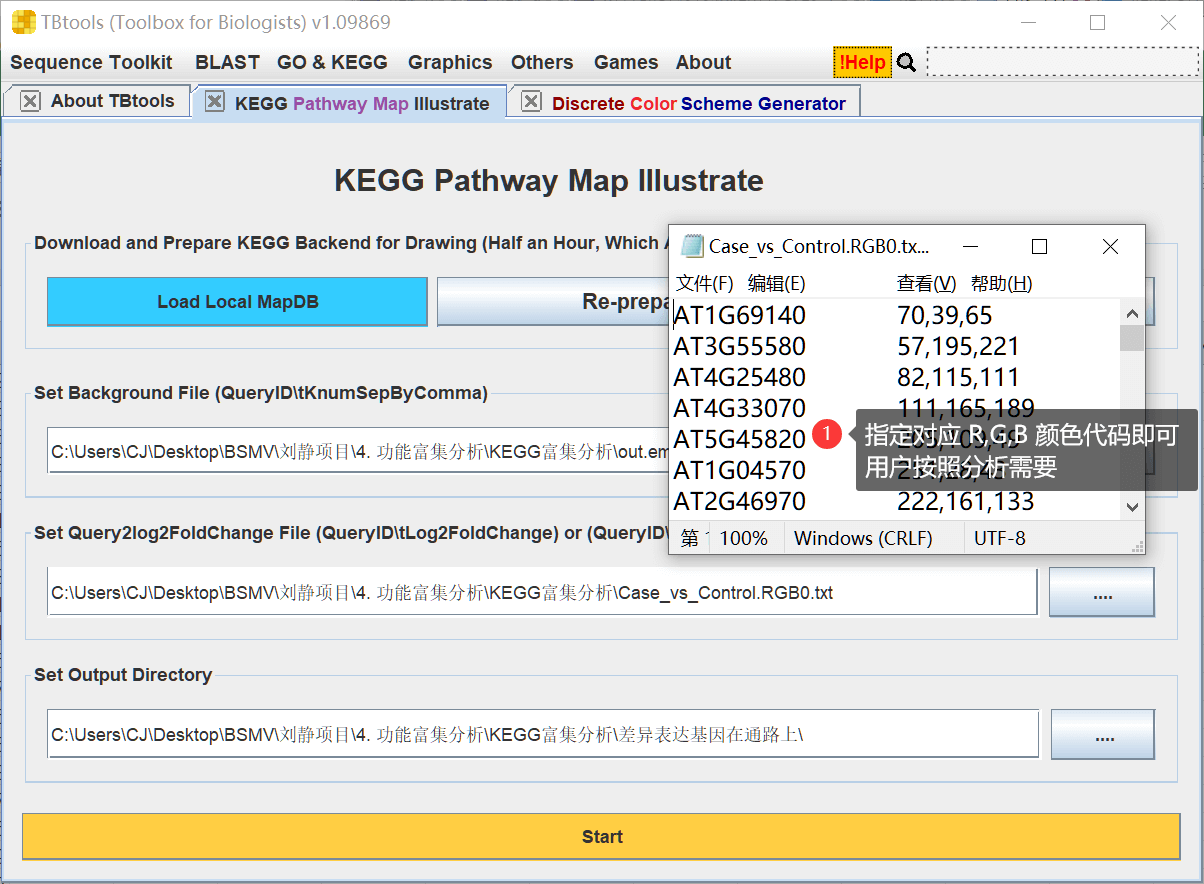Browse for the output directory with ....
The height and width of the screenshot is (884, 1204).
(1103, 735)
